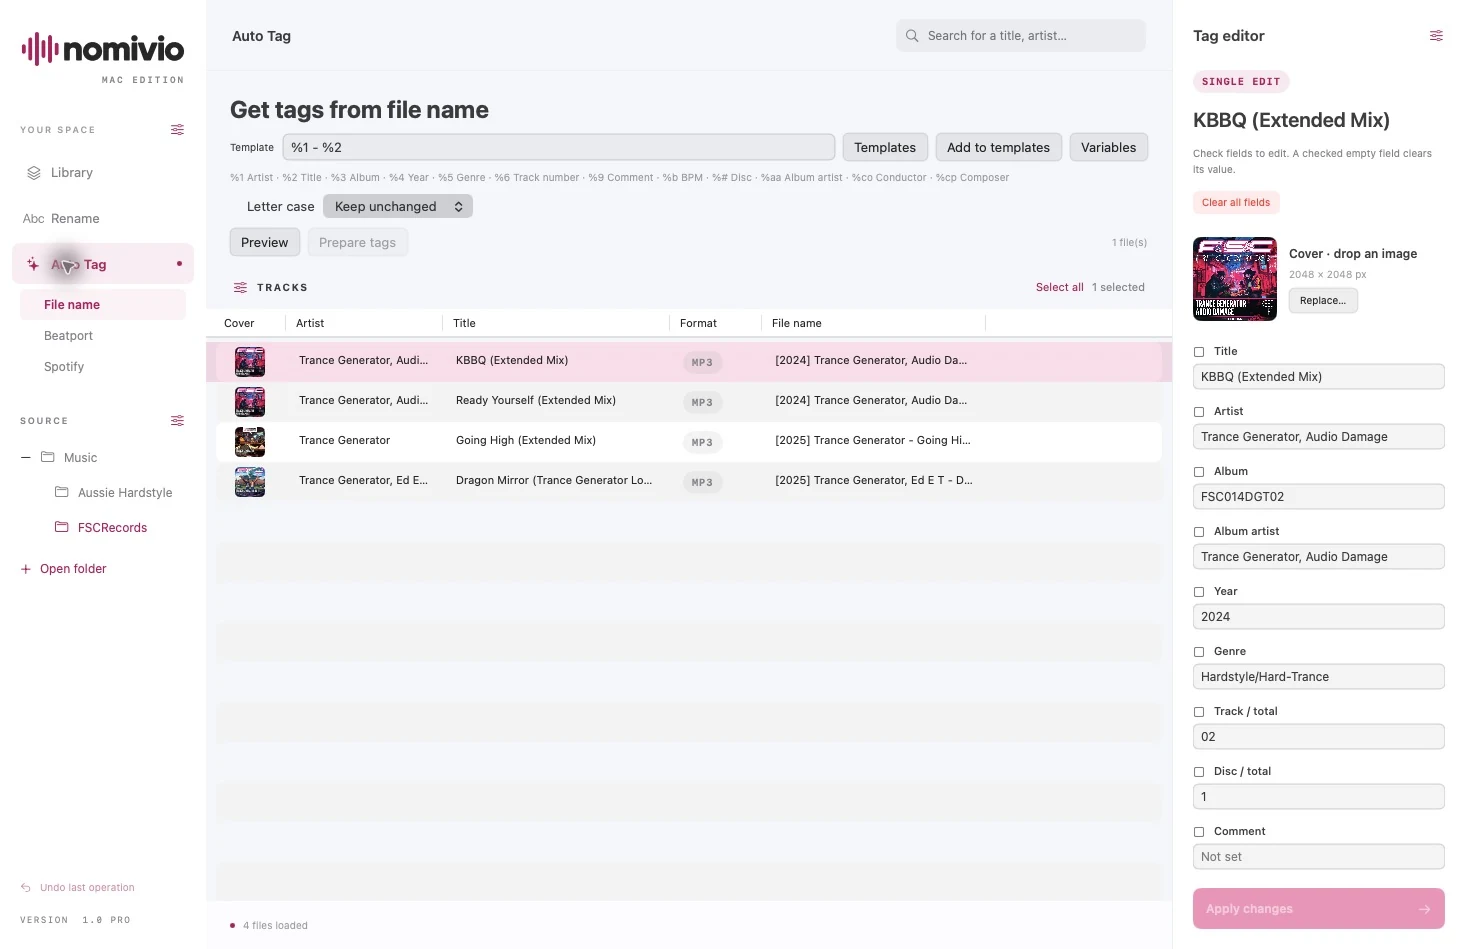Screen dimensions: 1465x949
Task: Select the Spotify sub-item
Action: [x=64, y=367]
